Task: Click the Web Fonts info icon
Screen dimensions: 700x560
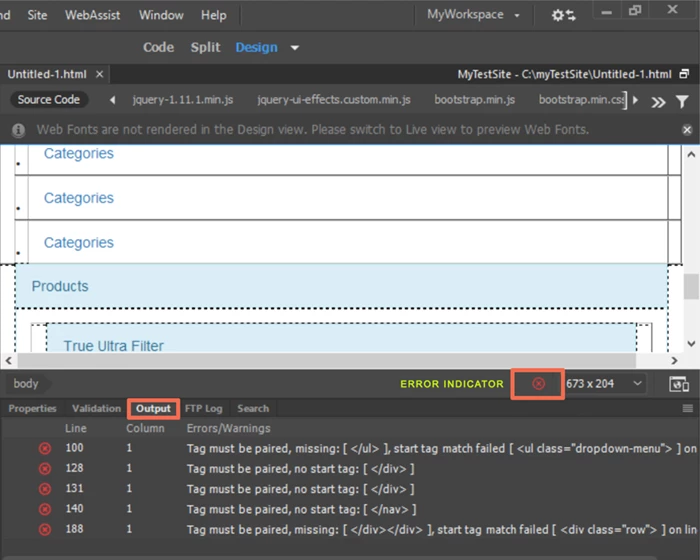Action: pyautogui.click(x=18, y=130)
